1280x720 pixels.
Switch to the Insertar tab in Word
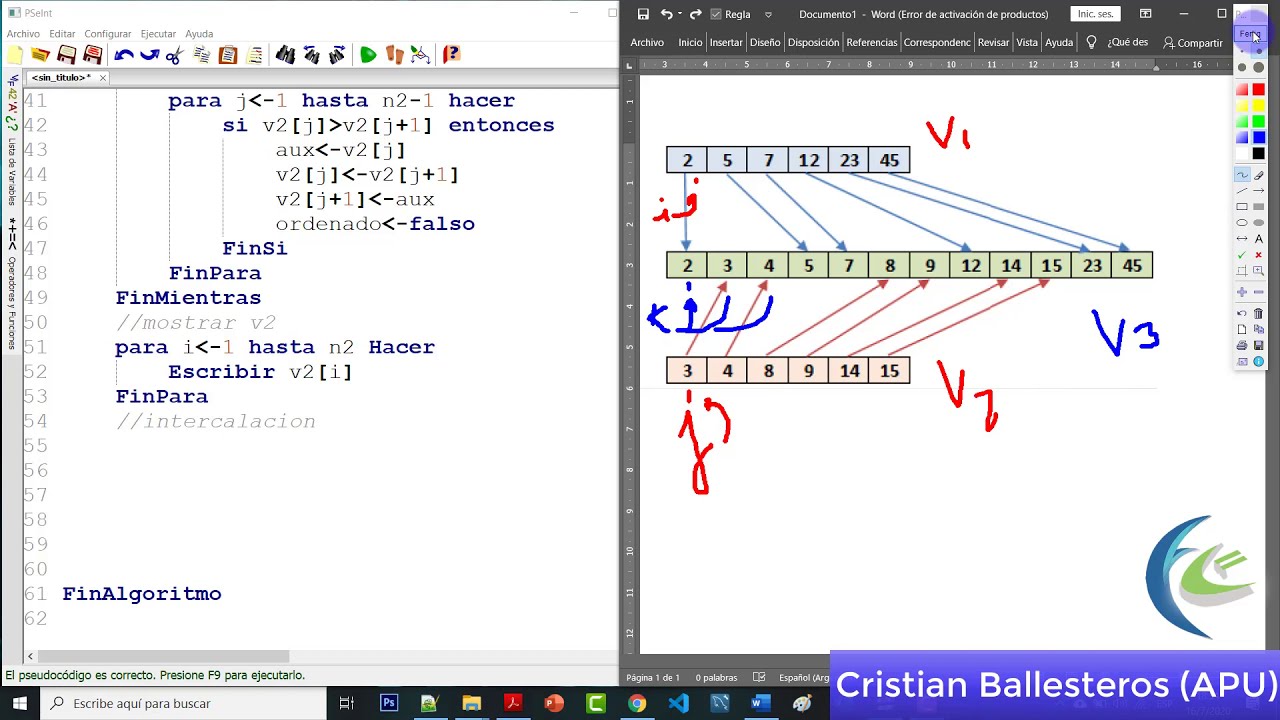click(726, 42)
